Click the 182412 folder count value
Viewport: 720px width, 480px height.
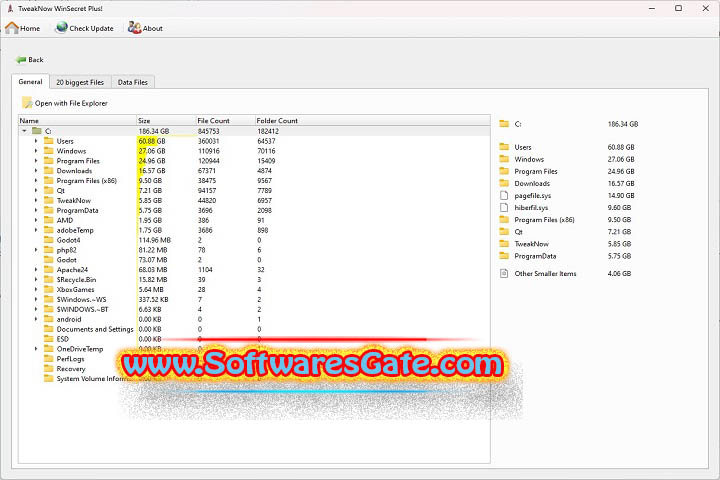[268, 131]
